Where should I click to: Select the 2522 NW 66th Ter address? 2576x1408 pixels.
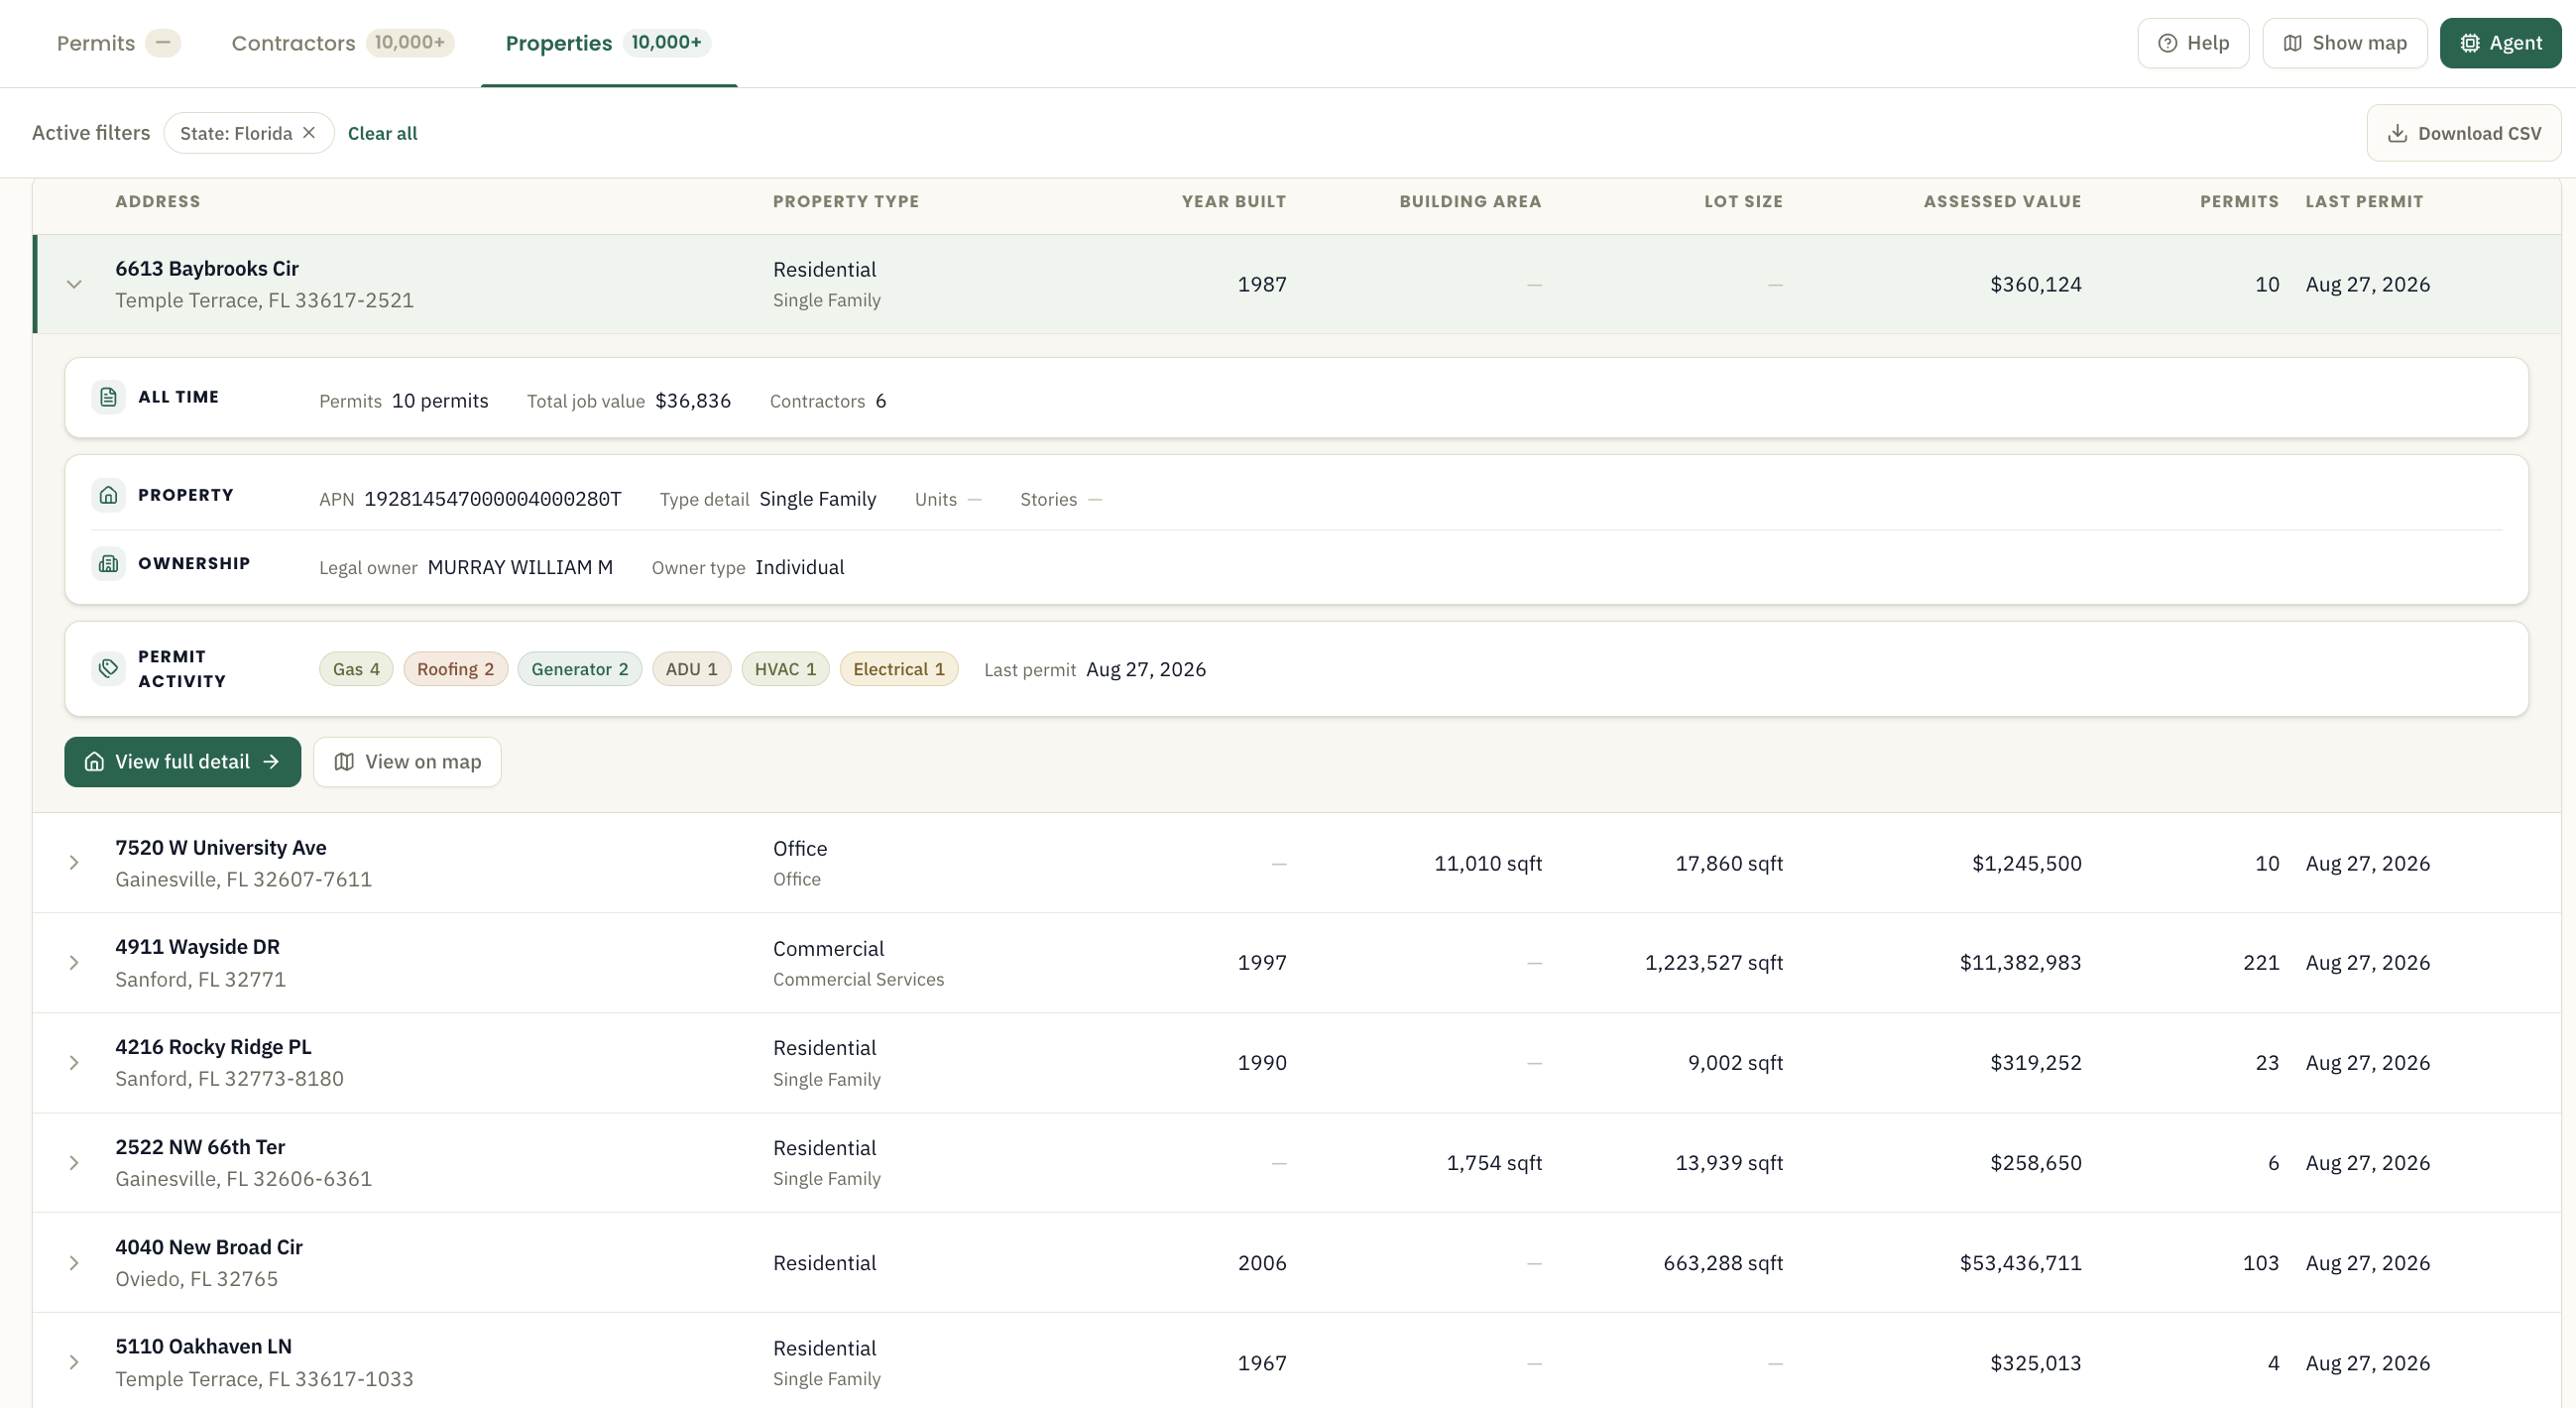point(200,1146)
